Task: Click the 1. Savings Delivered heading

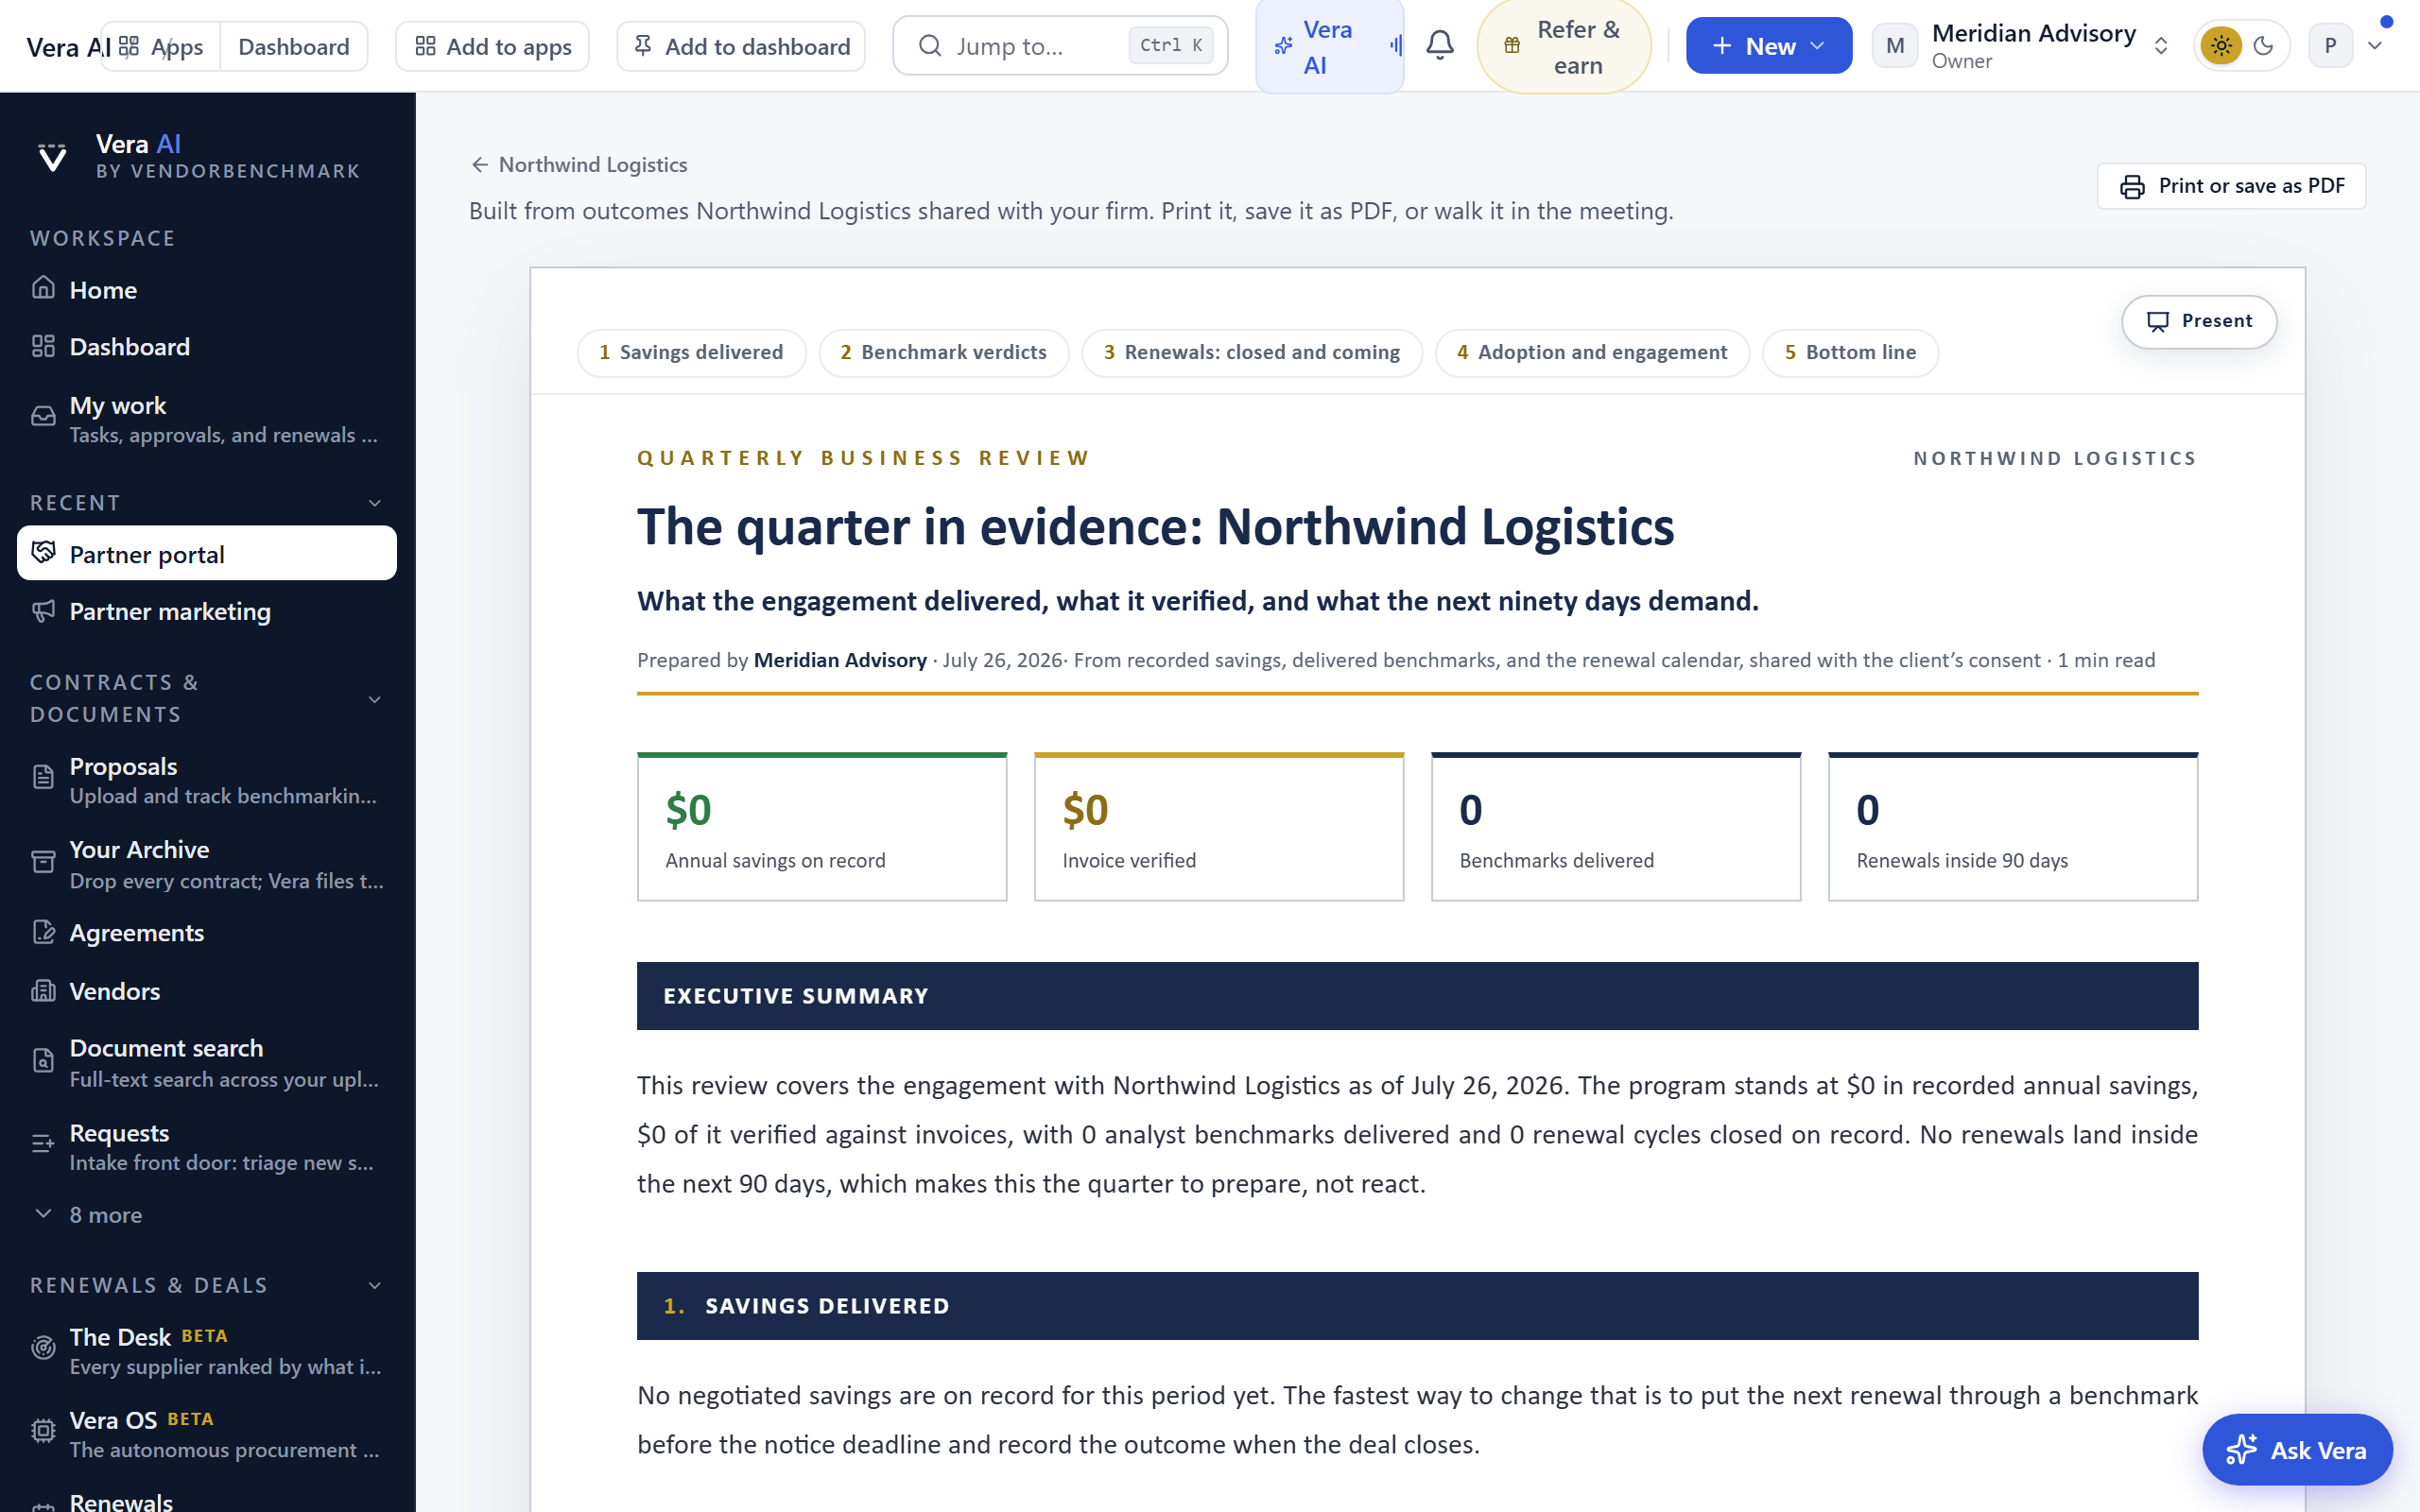Action: click(x=1417, y=1306)
